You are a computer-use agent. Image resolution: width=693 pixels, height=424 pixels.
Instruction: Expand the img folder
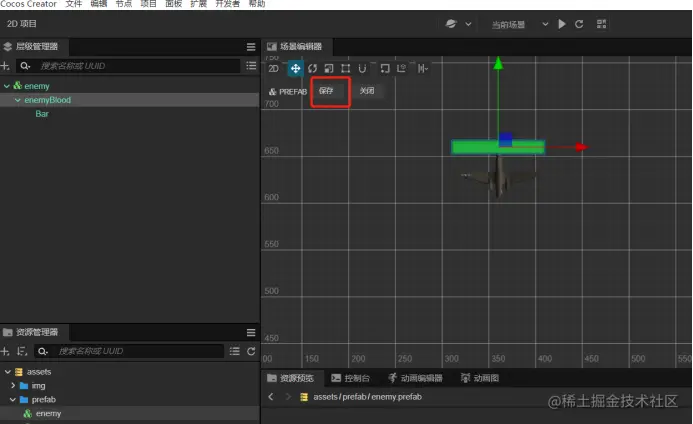[13, 386]
